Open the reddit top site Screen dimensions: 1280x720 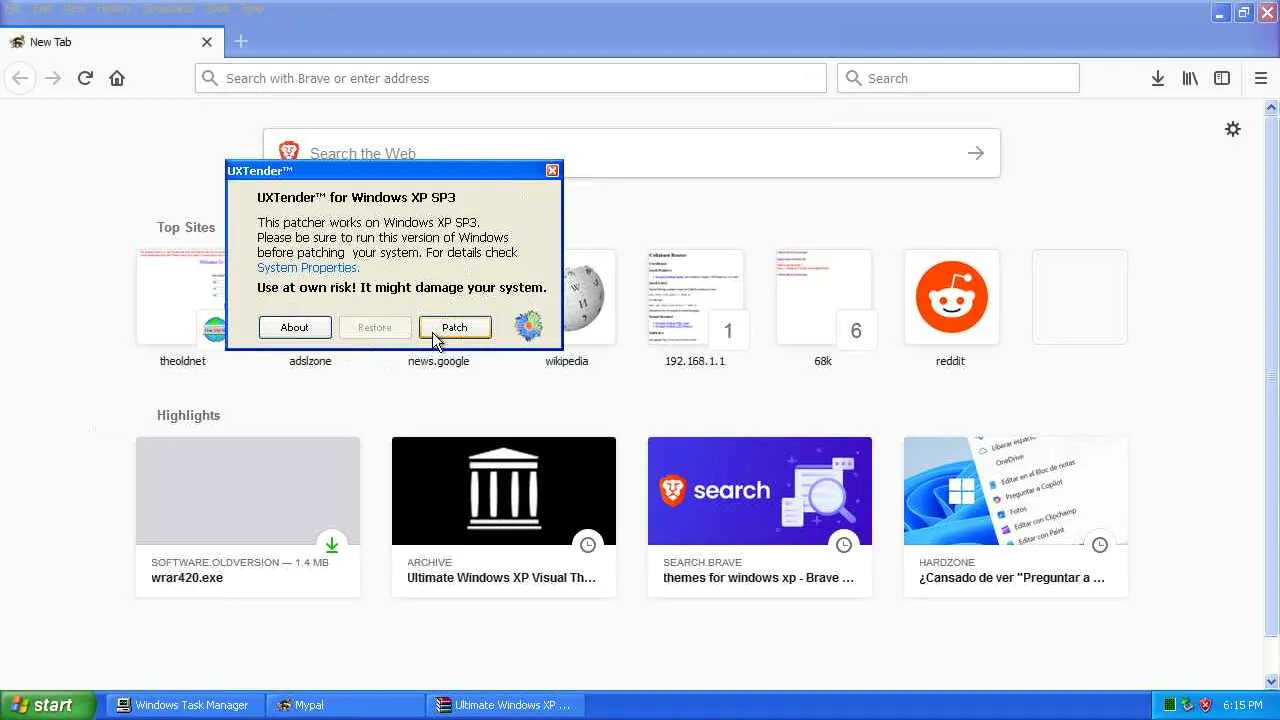pos(951,308)
